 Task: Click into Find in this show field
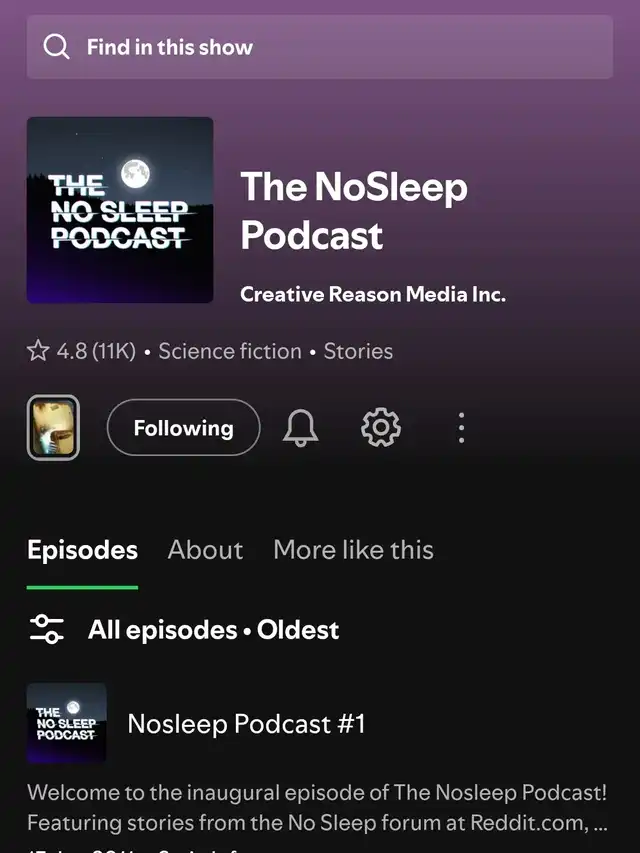pyautogui.click(x=320, y=47)
